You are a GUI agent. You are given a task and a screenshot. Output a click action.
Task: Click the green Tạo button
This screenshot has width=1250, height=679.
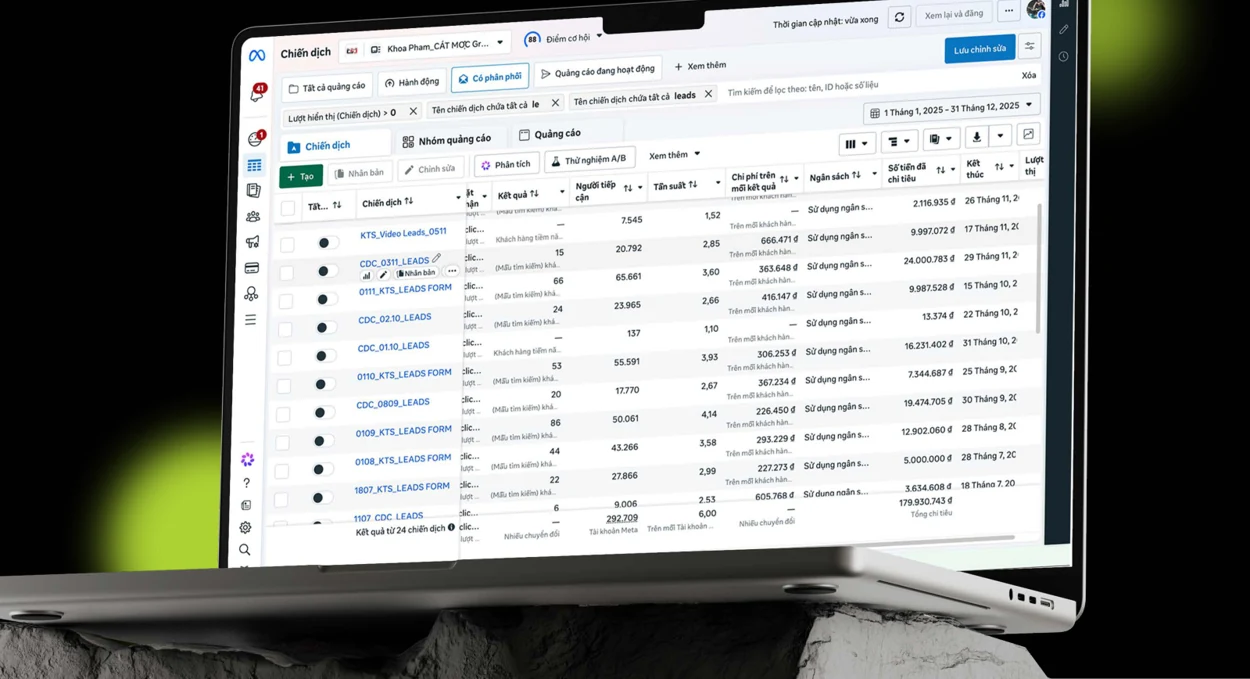pos(300,176)
